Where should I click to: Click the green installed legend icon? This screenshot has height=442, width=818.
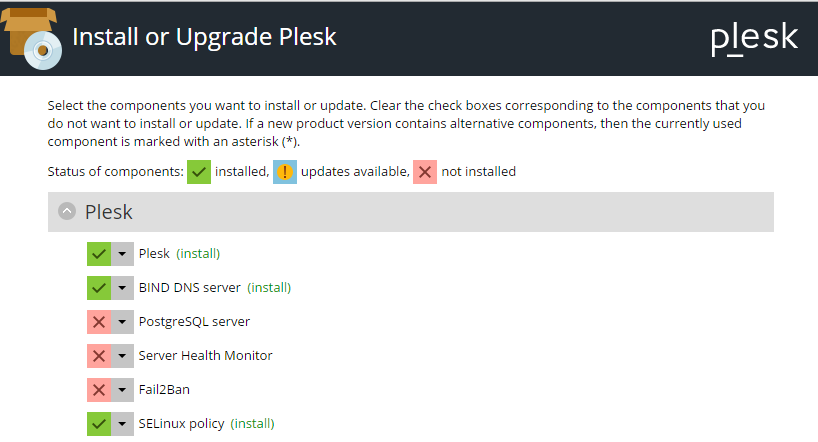coord(199,171)
